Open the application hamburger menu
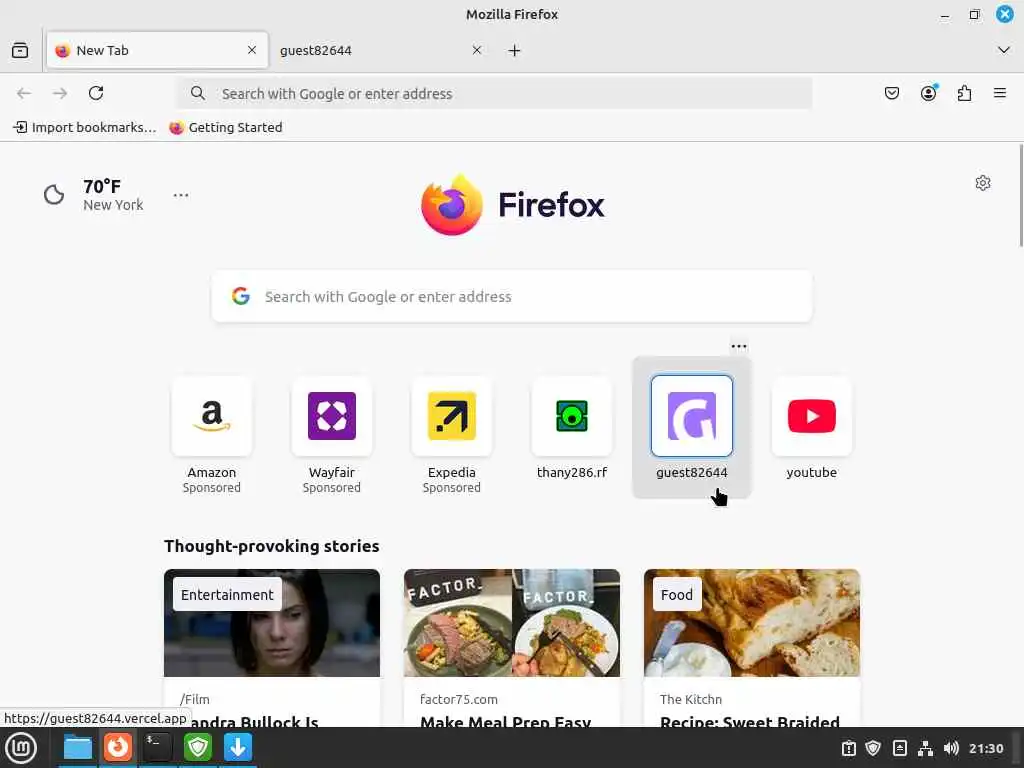This screenshot has height=768, width=1024. point(1000,93)
